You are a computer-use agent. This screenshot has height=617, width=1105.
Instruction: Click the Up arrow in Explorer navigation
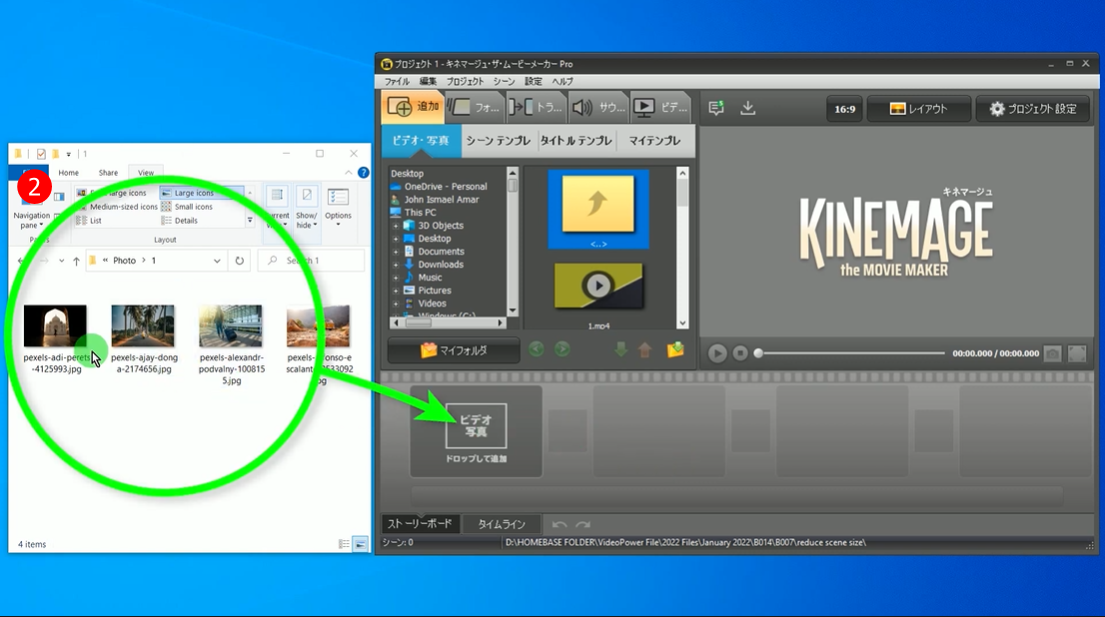tap(76, 261)
